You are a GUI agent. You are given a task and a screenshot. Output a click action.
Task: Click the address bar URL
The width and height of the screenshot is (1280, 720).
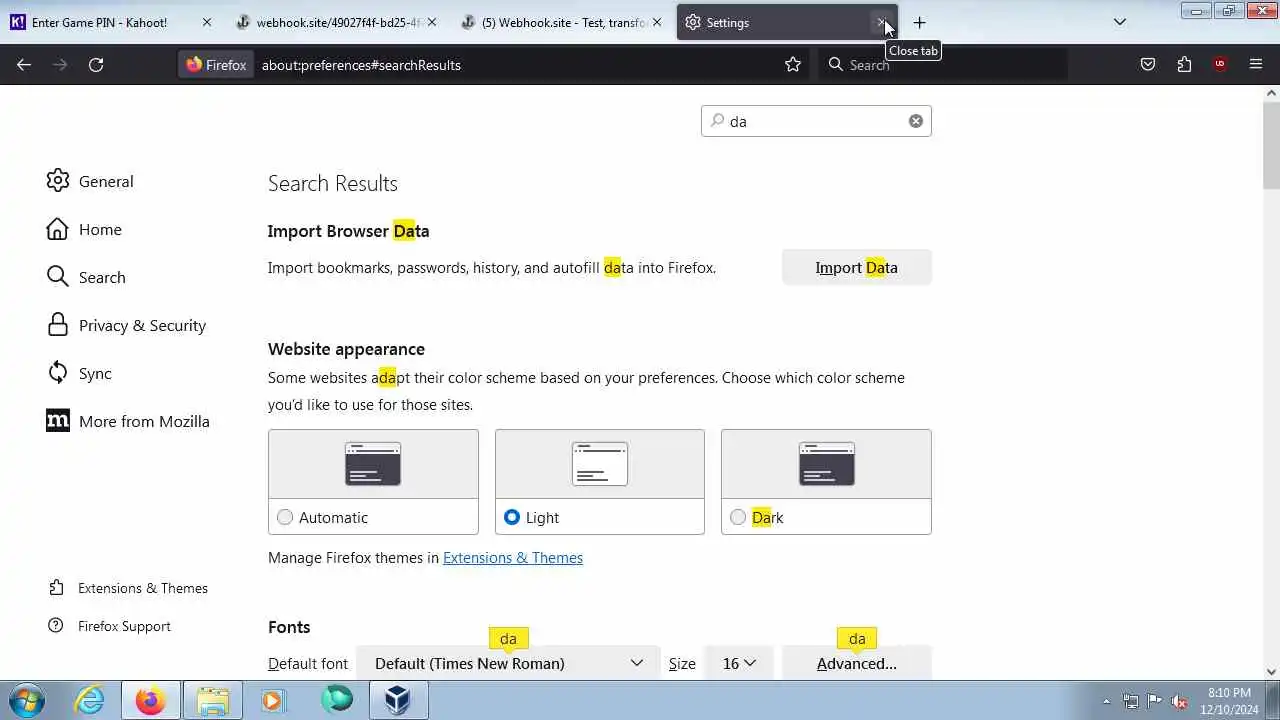tap(361, 65)
